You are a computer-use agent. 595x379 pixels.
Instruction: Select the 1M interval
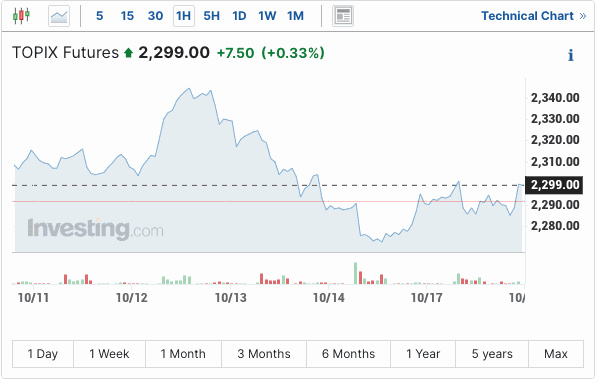coord(295,16)
